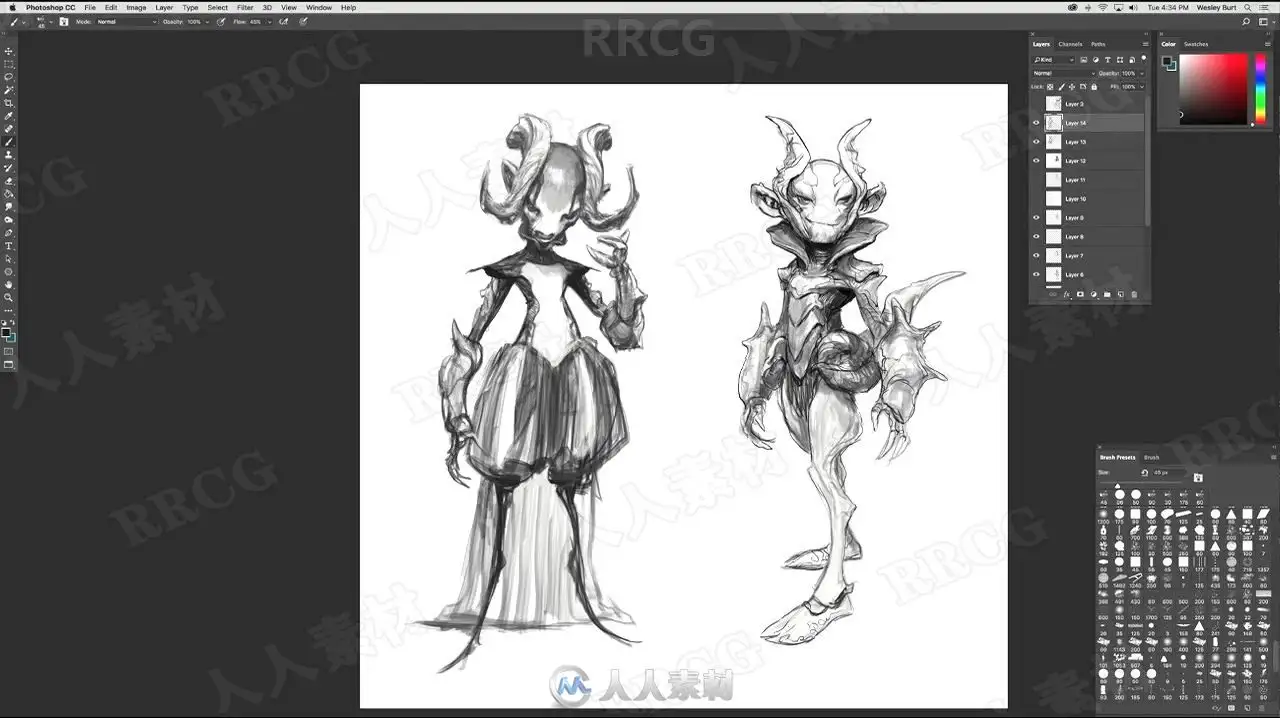Hide Layer 8 visibility
This screenshot has height=718, width=1280.
coord(1036,236)
